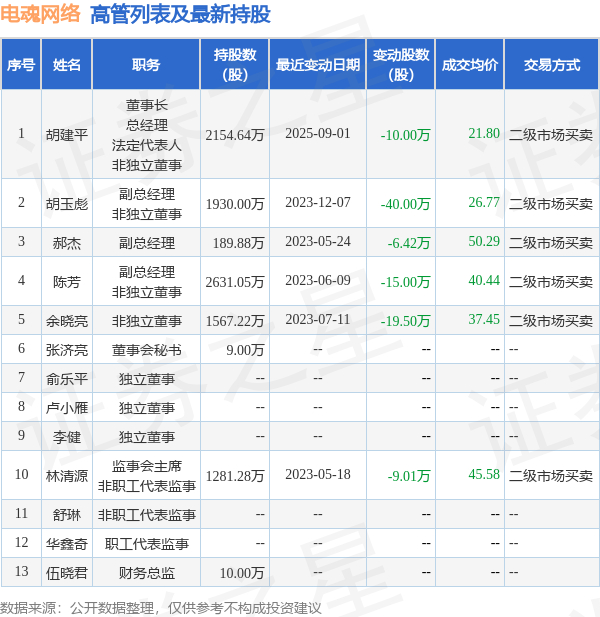Click average price 40.44
This screenshot has width=600, height=617.
(484, 280)
